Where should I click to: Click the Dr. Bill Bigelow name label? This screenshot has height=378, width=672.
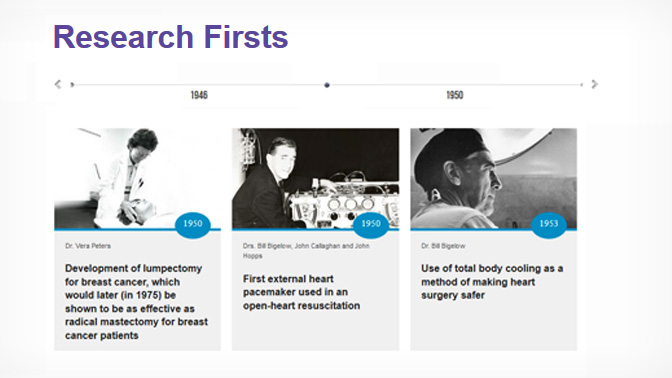tap(443, 246)
